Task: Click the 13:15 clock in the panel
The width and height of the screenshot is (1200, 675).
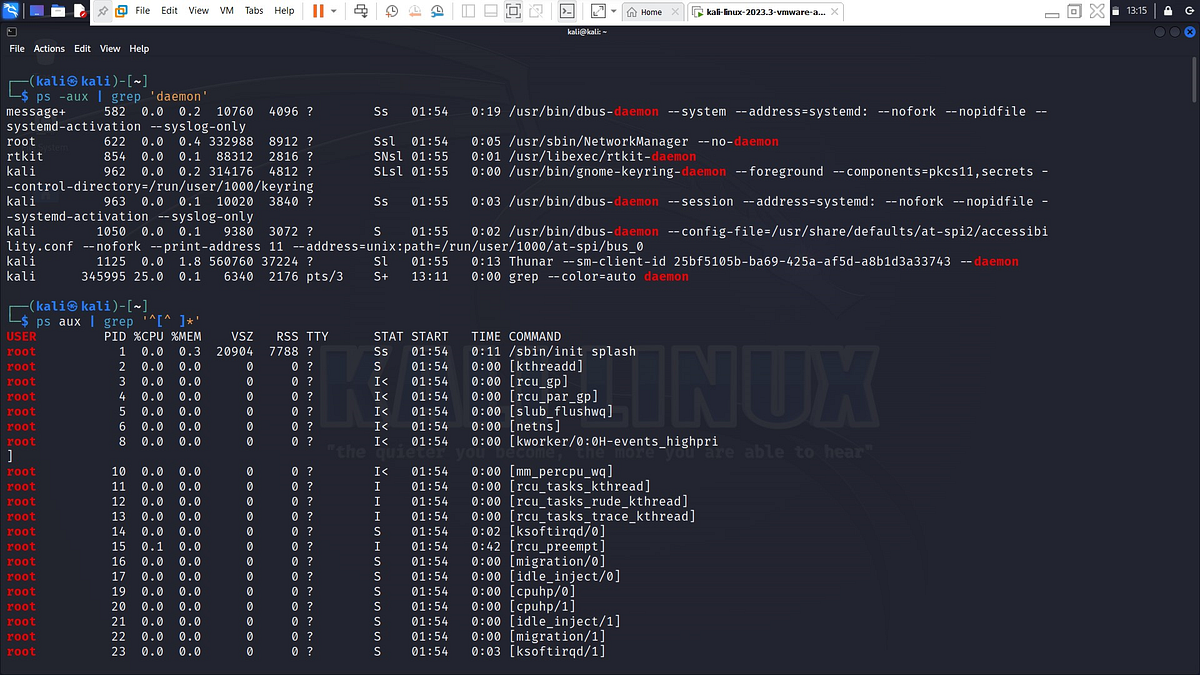Action: 1137,10
